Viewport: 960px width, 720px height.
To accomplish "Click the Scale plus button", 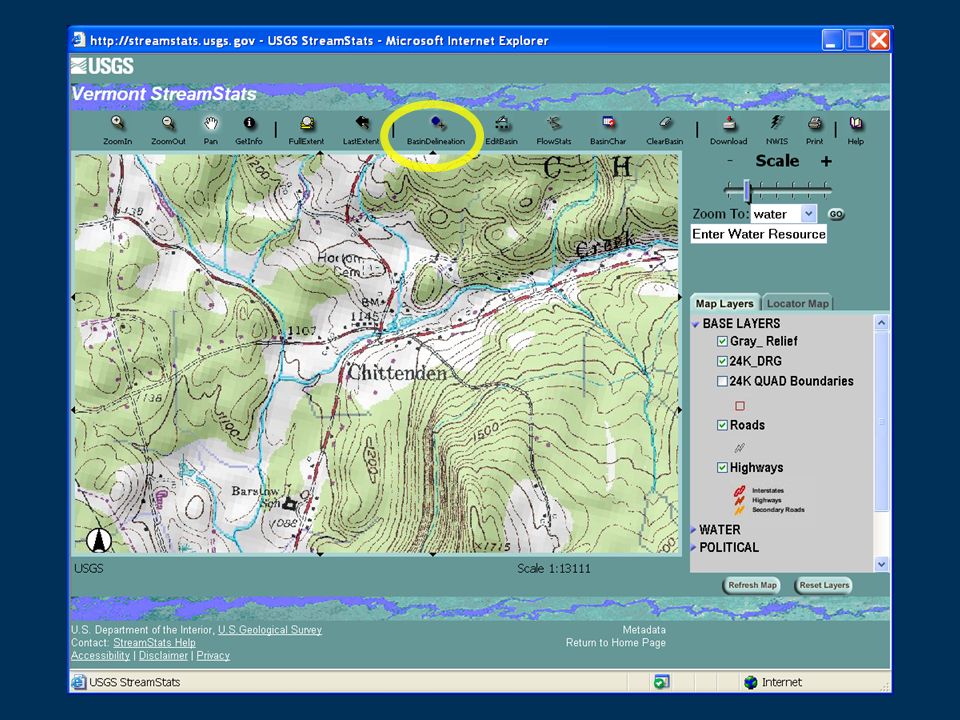I will [x=826, y=161].
